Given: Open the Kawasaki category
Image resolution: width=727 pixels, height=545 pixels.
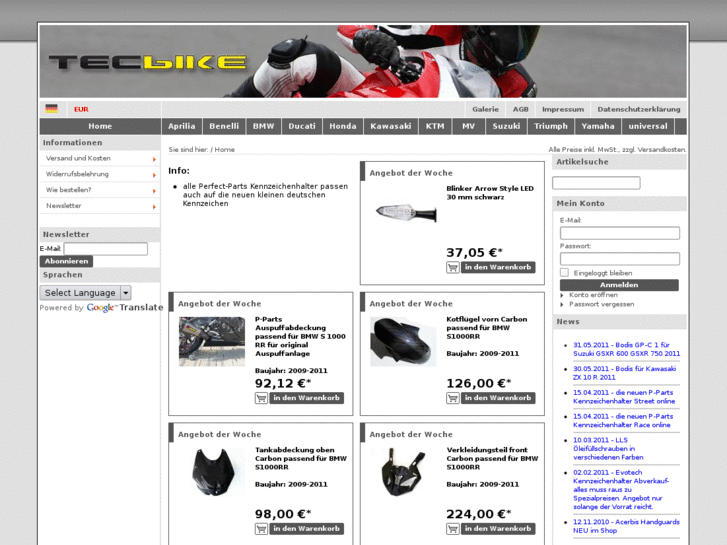Looking at the screenshot, I should 390,126.
